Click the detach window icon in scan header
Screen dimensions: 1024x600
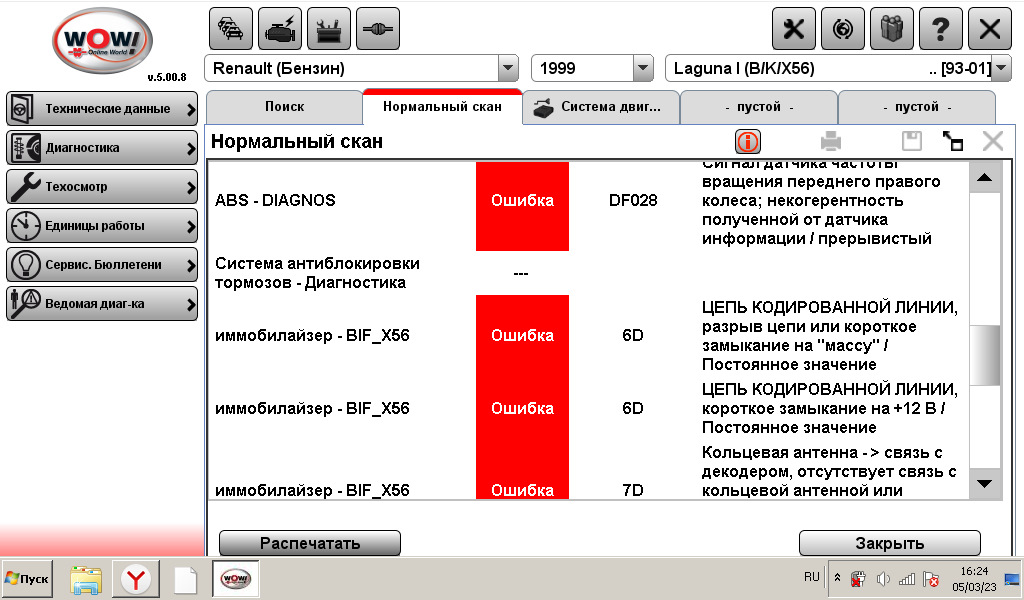click(x=953, y=141)
